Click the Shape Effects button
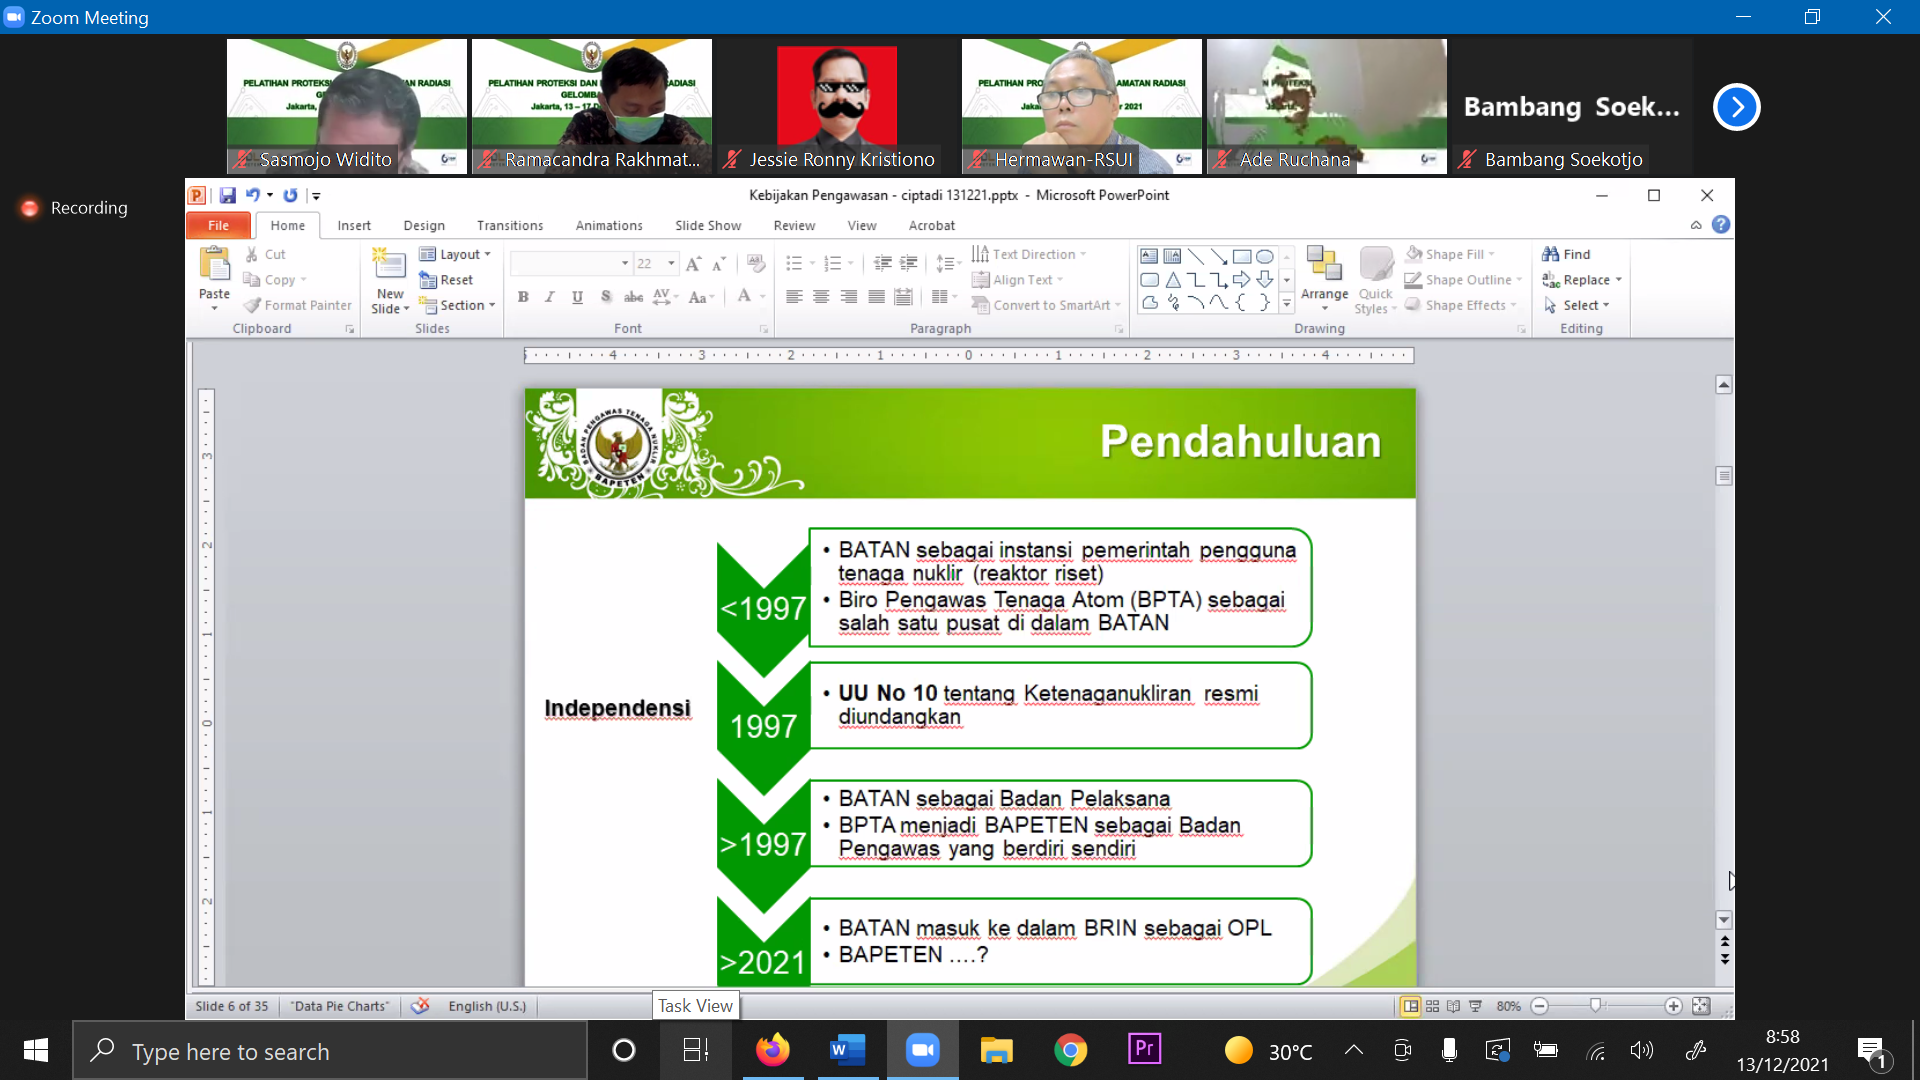The image size is (1920, 1080). click(1461, 305)
